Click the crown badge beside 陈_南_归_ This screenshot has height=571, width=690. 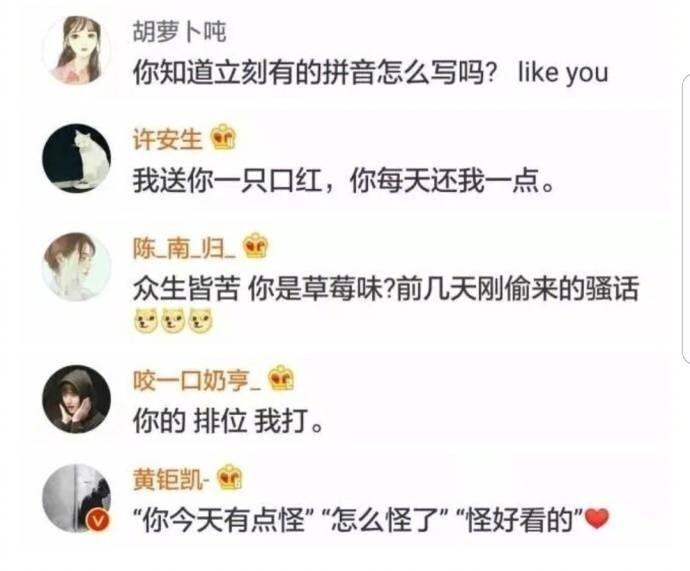coord(256,246)
